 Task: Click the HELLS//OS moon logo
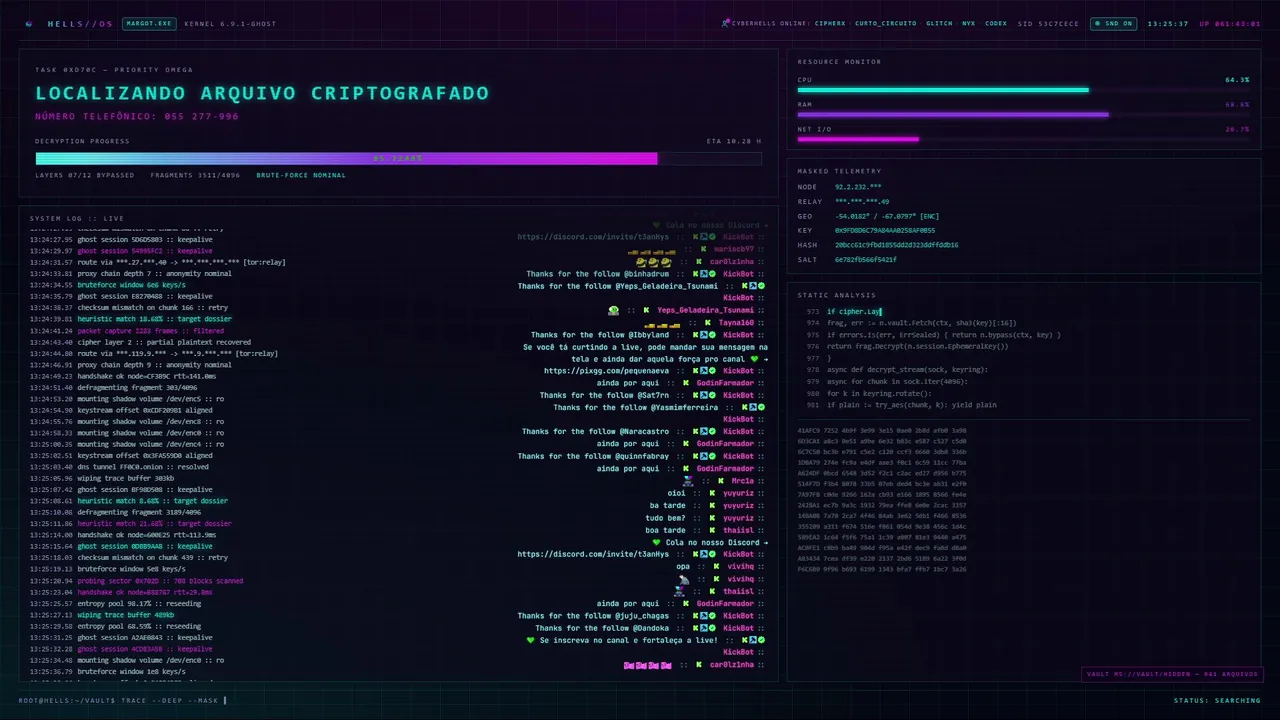28,23
